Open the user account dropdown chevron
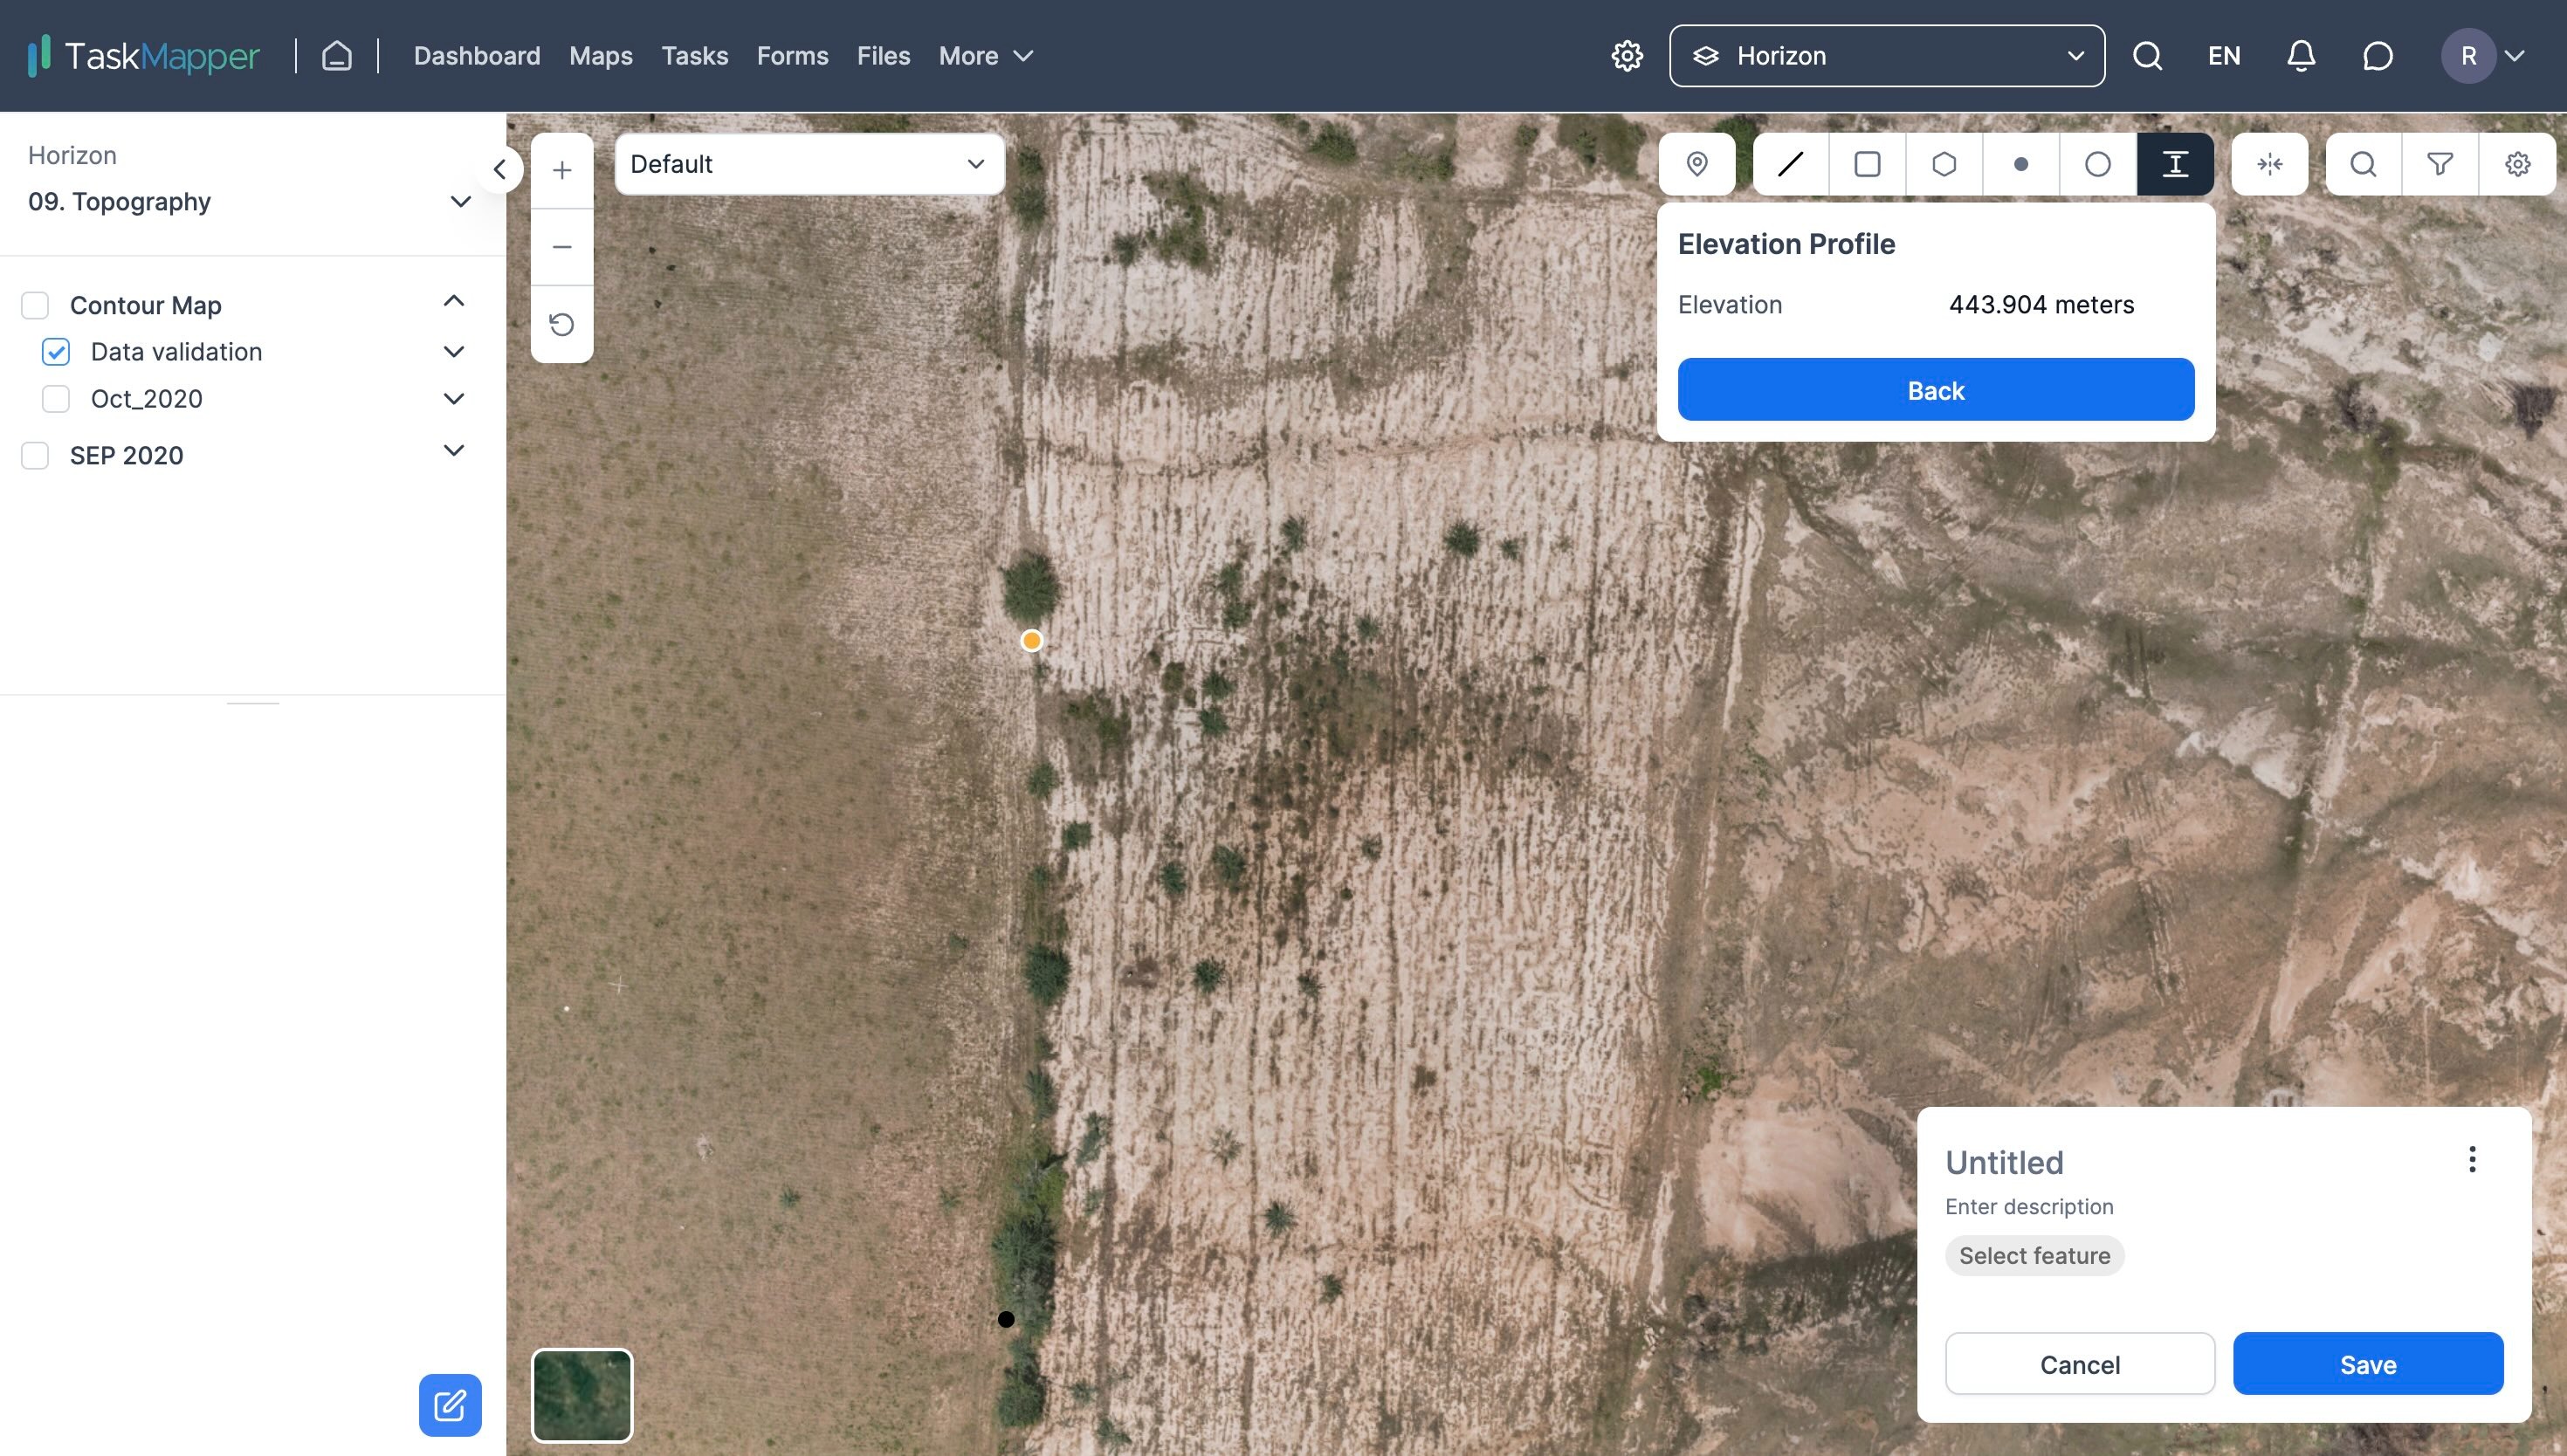The image size is (2567, 1456). point(2515,56)
